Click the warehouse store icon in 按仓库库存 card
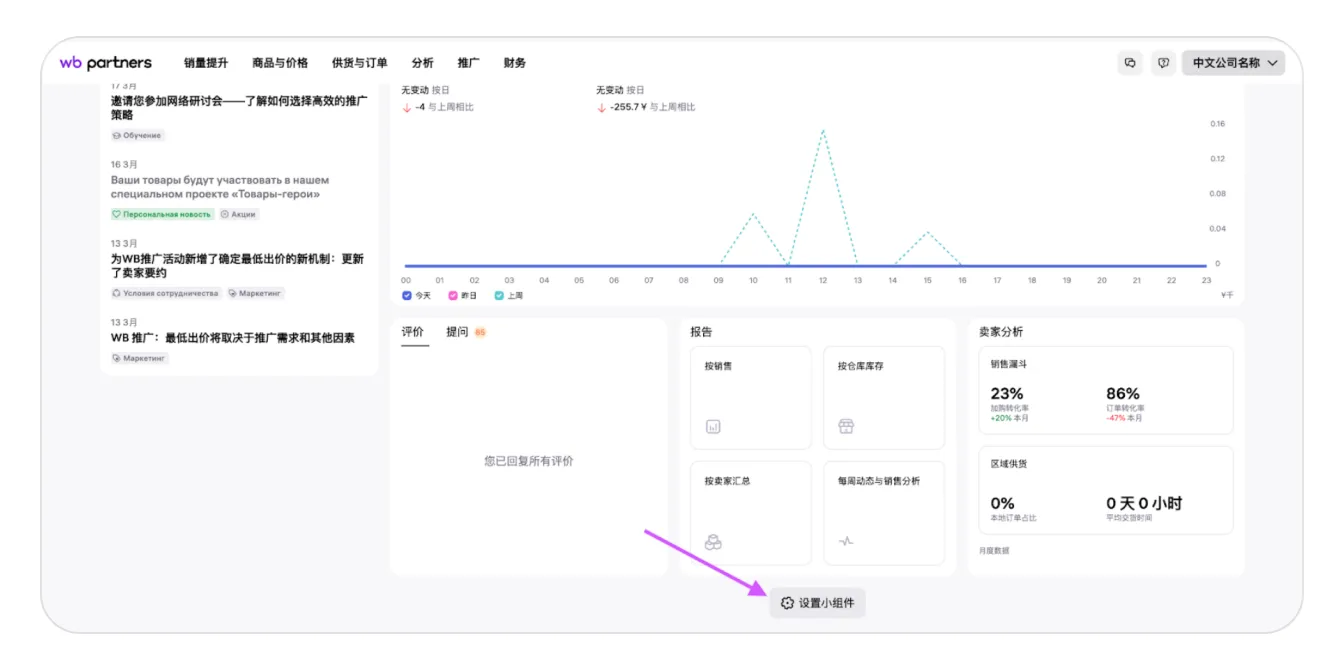 (846, 426)
